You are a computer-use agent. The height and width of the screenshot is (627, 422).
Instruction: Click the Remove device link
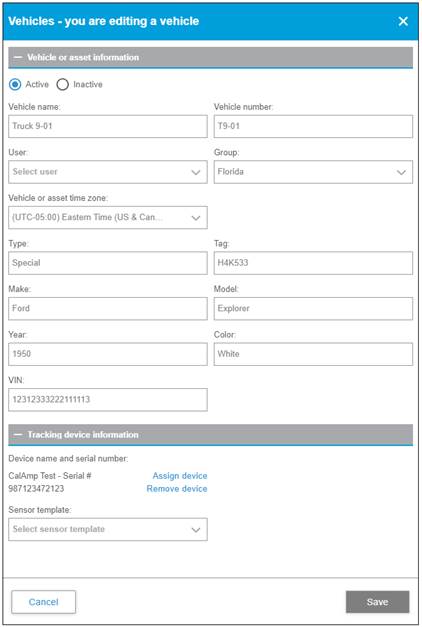click(x=177, y=489)
